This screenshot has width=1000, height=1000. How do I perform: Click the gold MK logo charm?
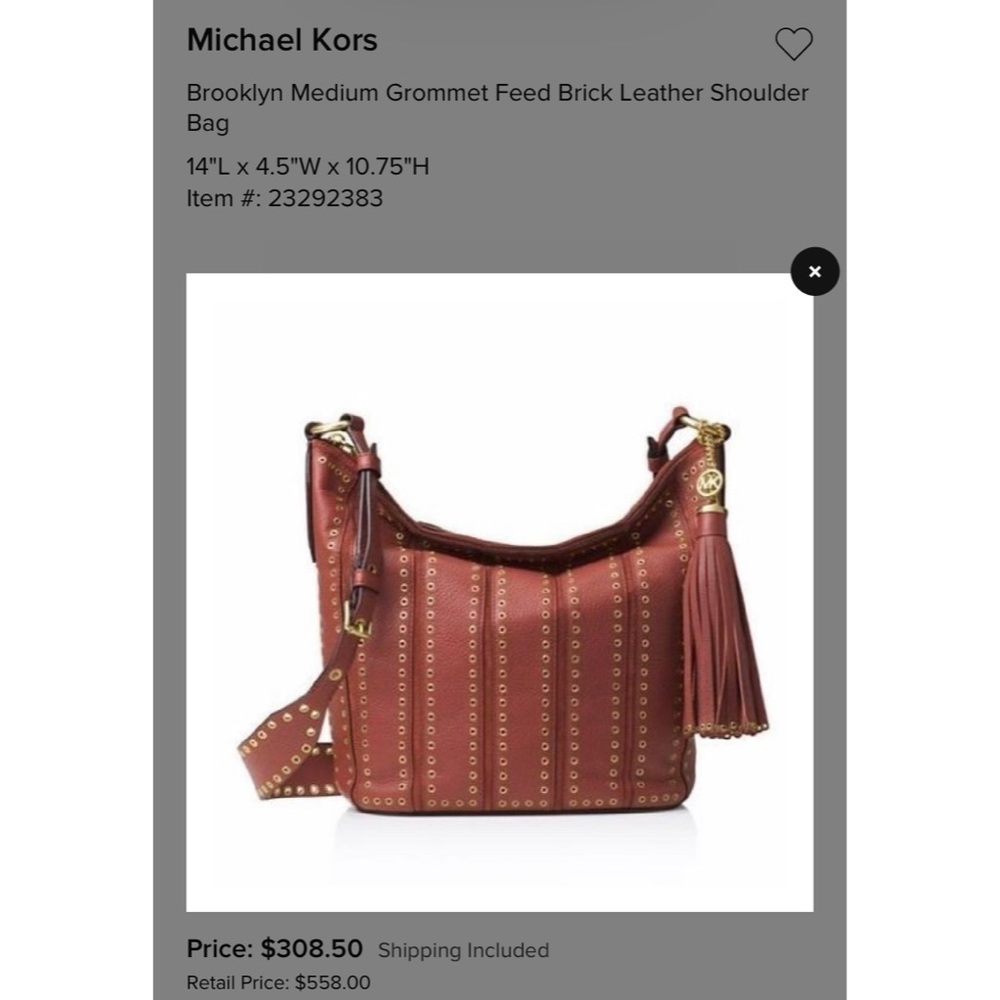pyautogui.click(x=709, y=482)
